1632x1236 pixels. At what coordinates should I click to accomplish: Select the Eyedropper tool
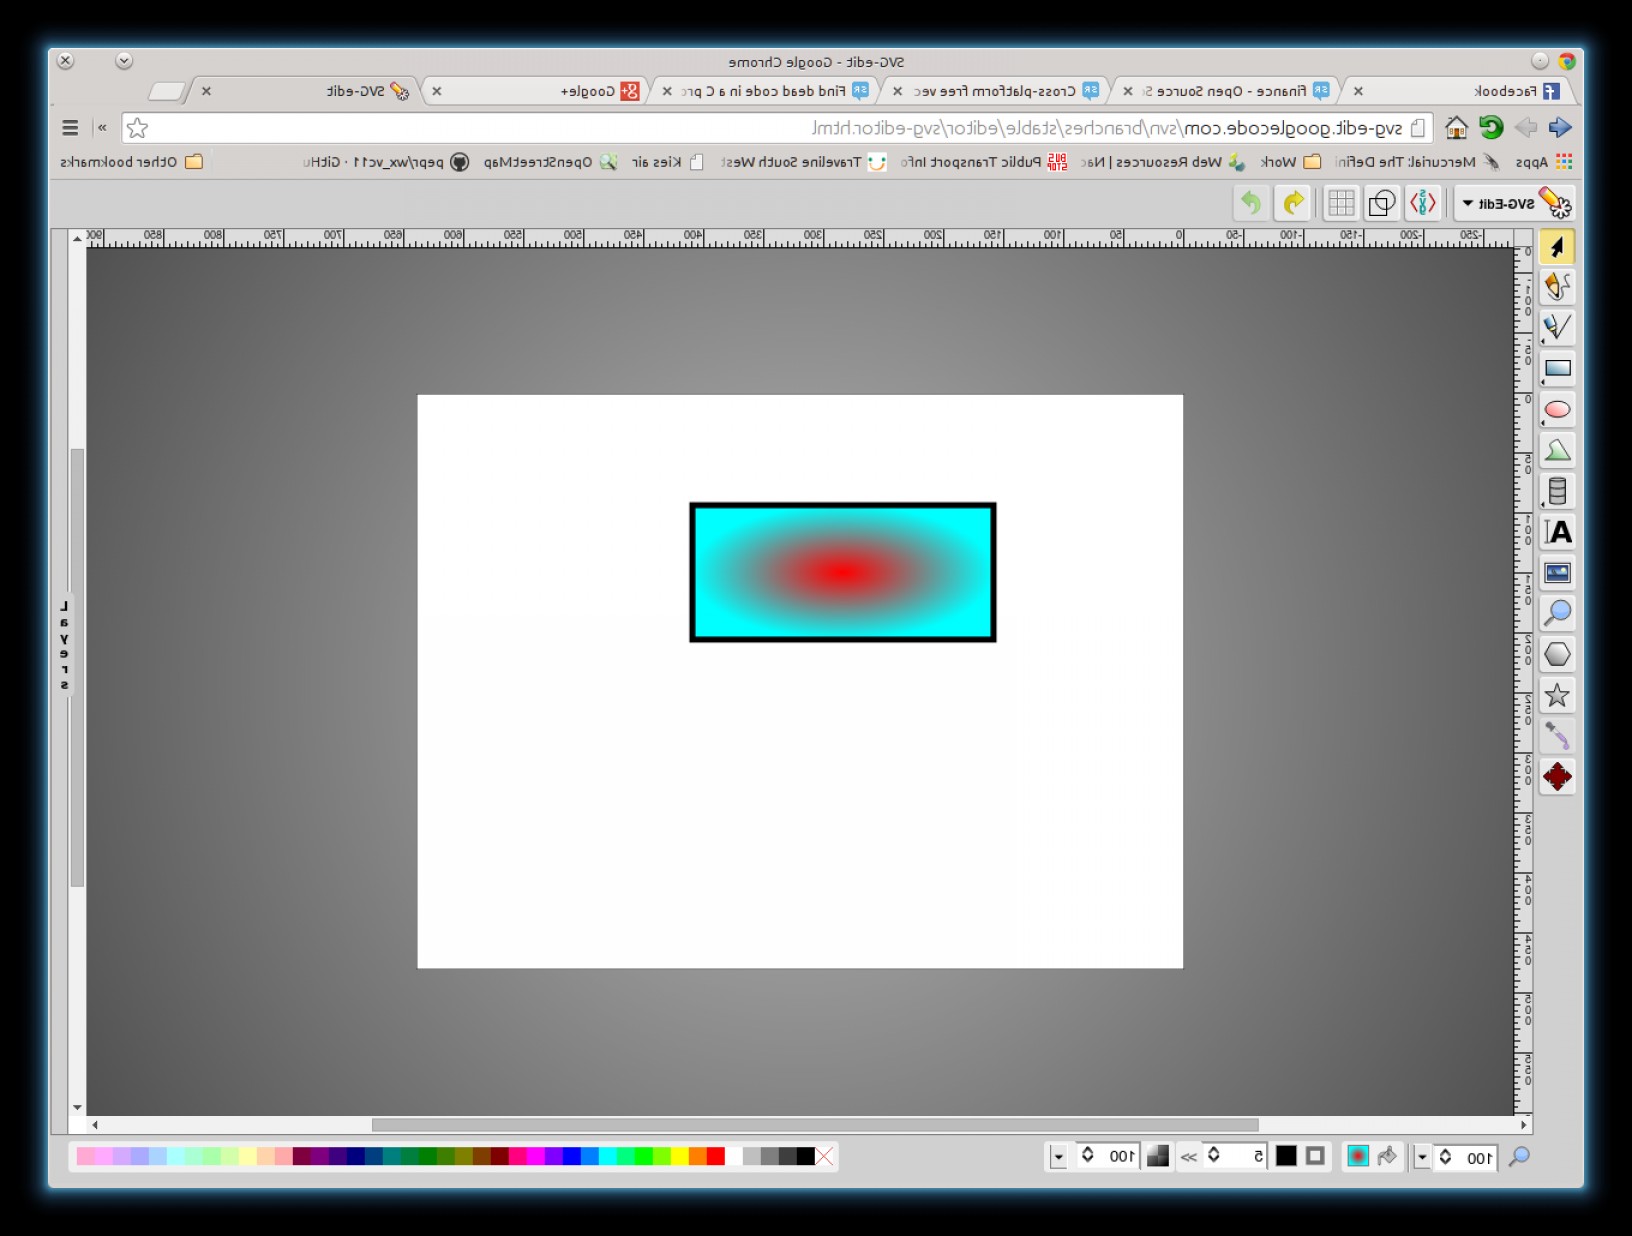(x=1557, y=735)
